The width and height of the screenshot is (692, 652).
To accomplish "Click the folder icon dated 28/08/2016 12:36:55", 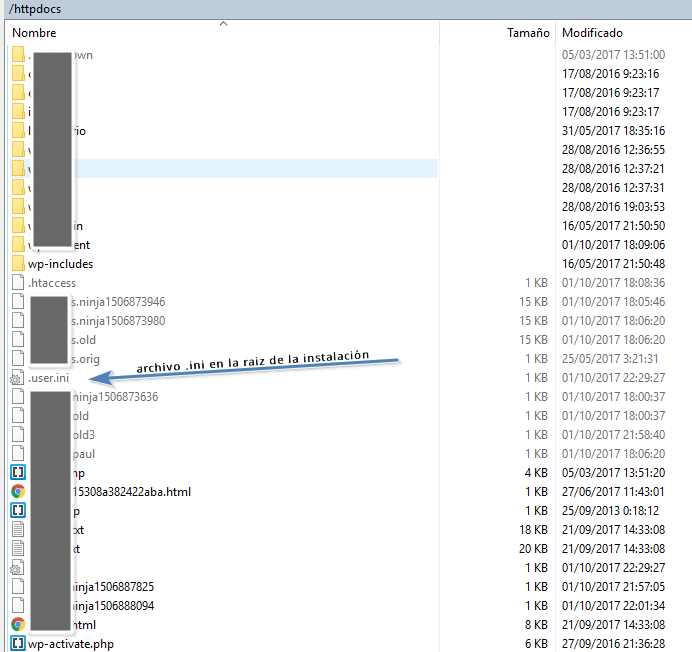I will tap(18, 150).
